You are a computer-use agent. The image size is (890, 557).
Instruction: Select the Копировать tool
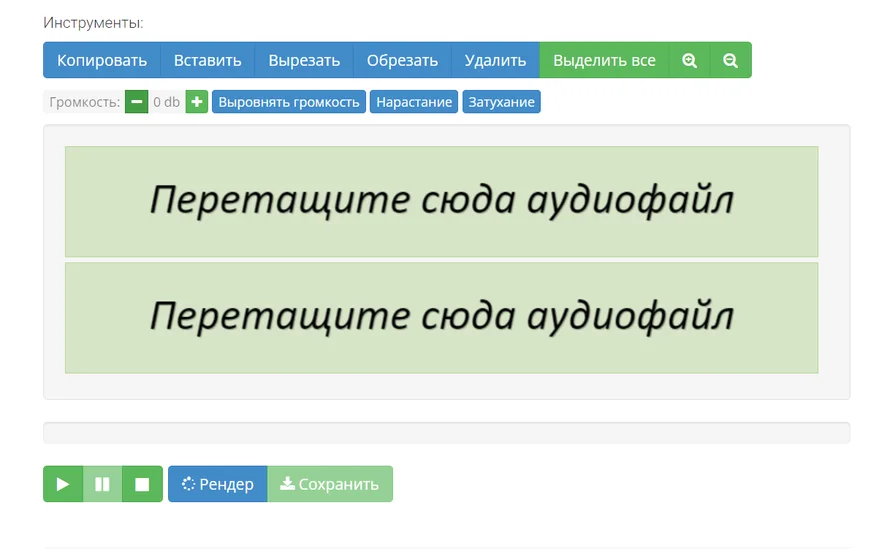(x=102, y=60)
